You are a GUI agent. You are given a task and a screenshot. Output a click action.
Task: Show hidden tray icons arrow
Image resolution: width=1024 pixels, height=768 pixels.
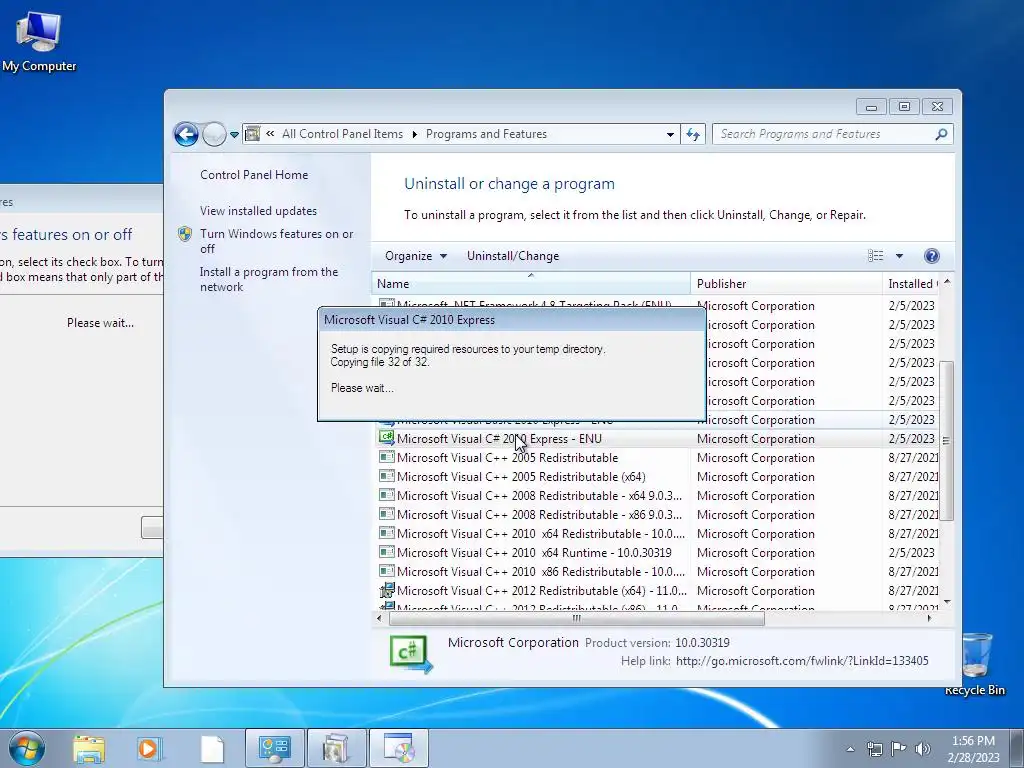pos(850,749)
